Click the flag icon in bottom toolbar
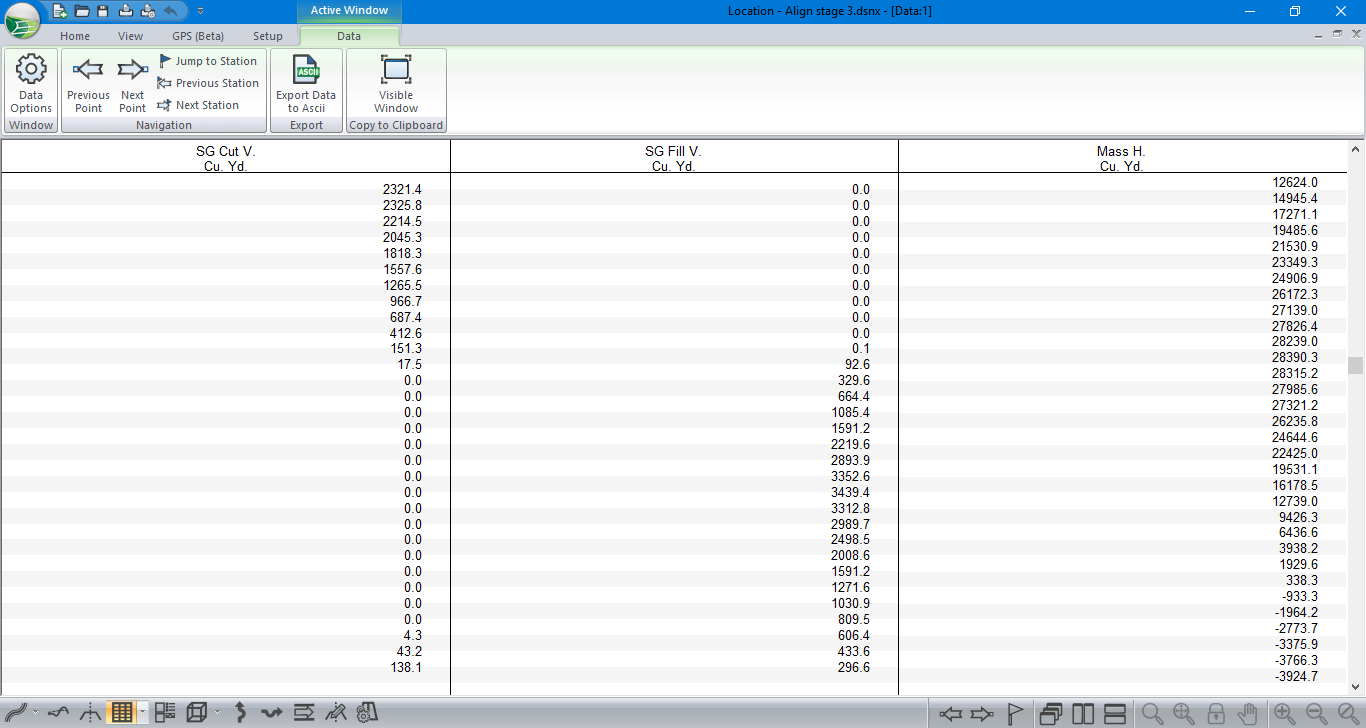Image resolution: width=1366 pixels, height=728 pixels. tap(1015, 713)
